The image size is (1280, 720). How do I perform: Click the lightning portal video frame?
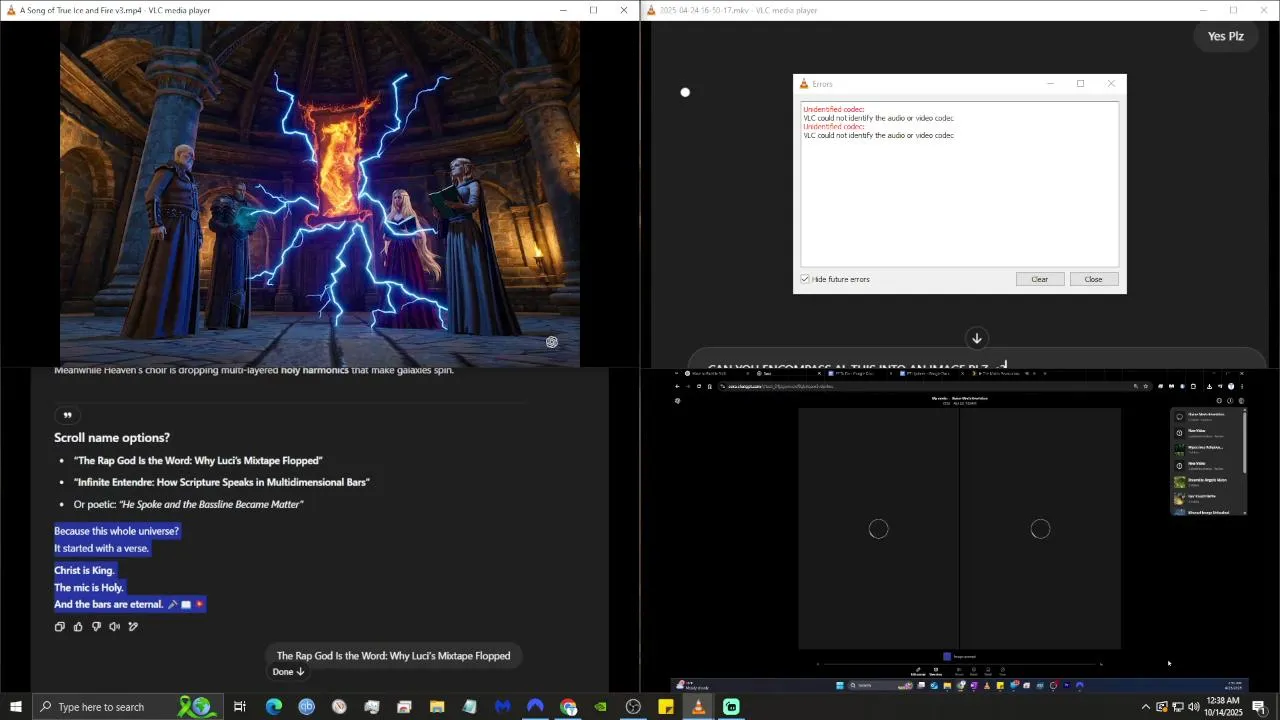coord(320,194)
